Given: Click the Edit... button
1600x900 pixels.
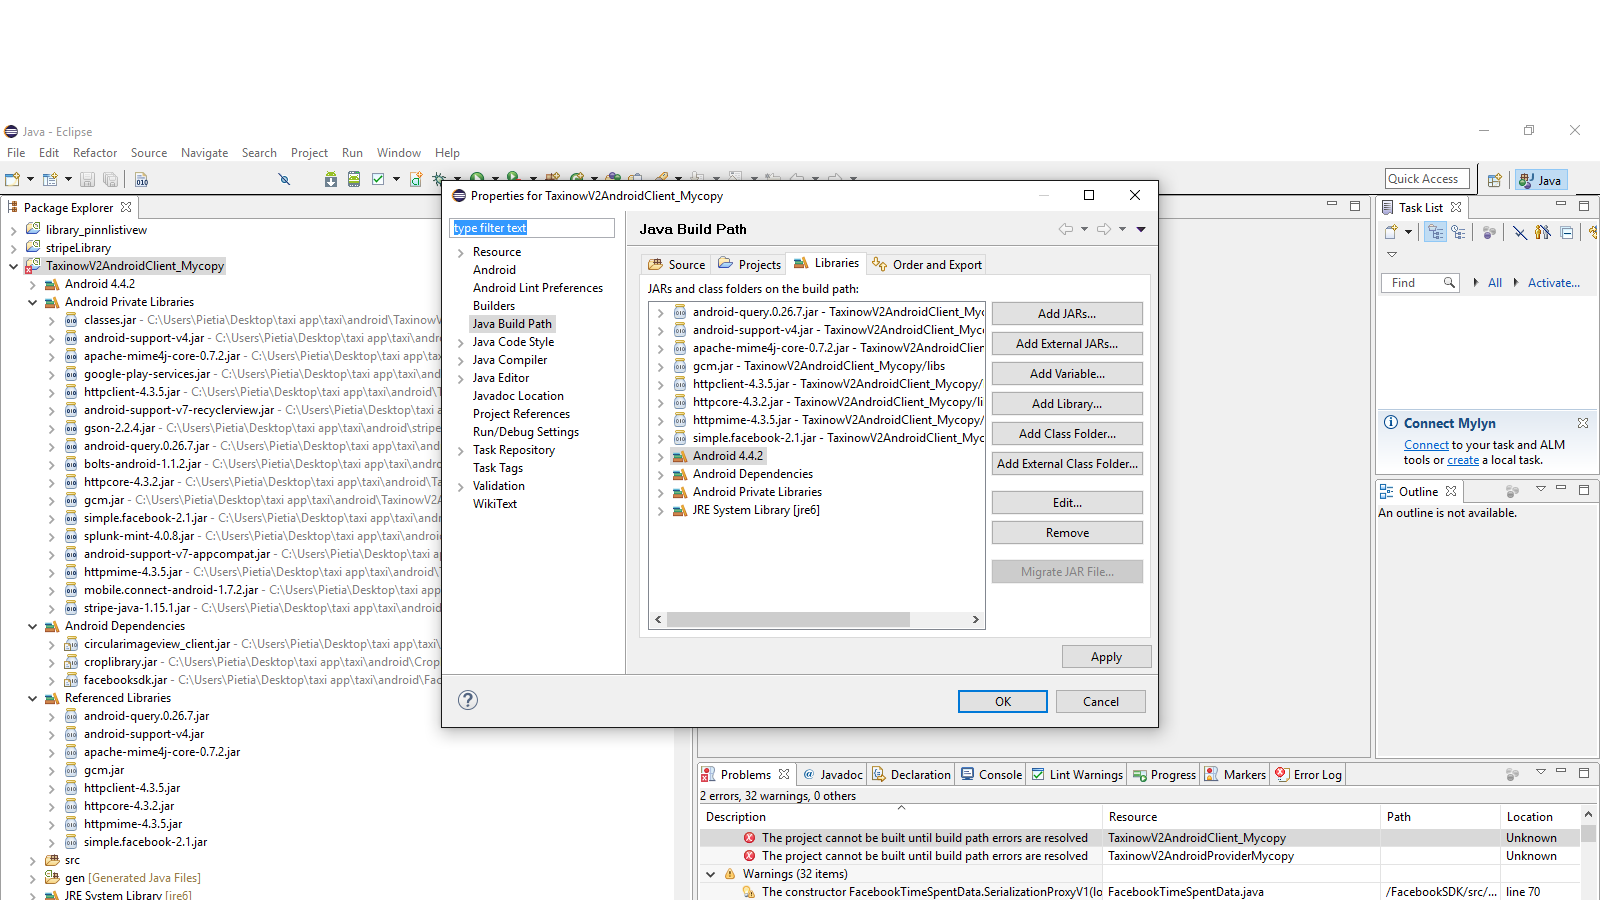Looking at the screenshot, I should (x=1067, y=502).
